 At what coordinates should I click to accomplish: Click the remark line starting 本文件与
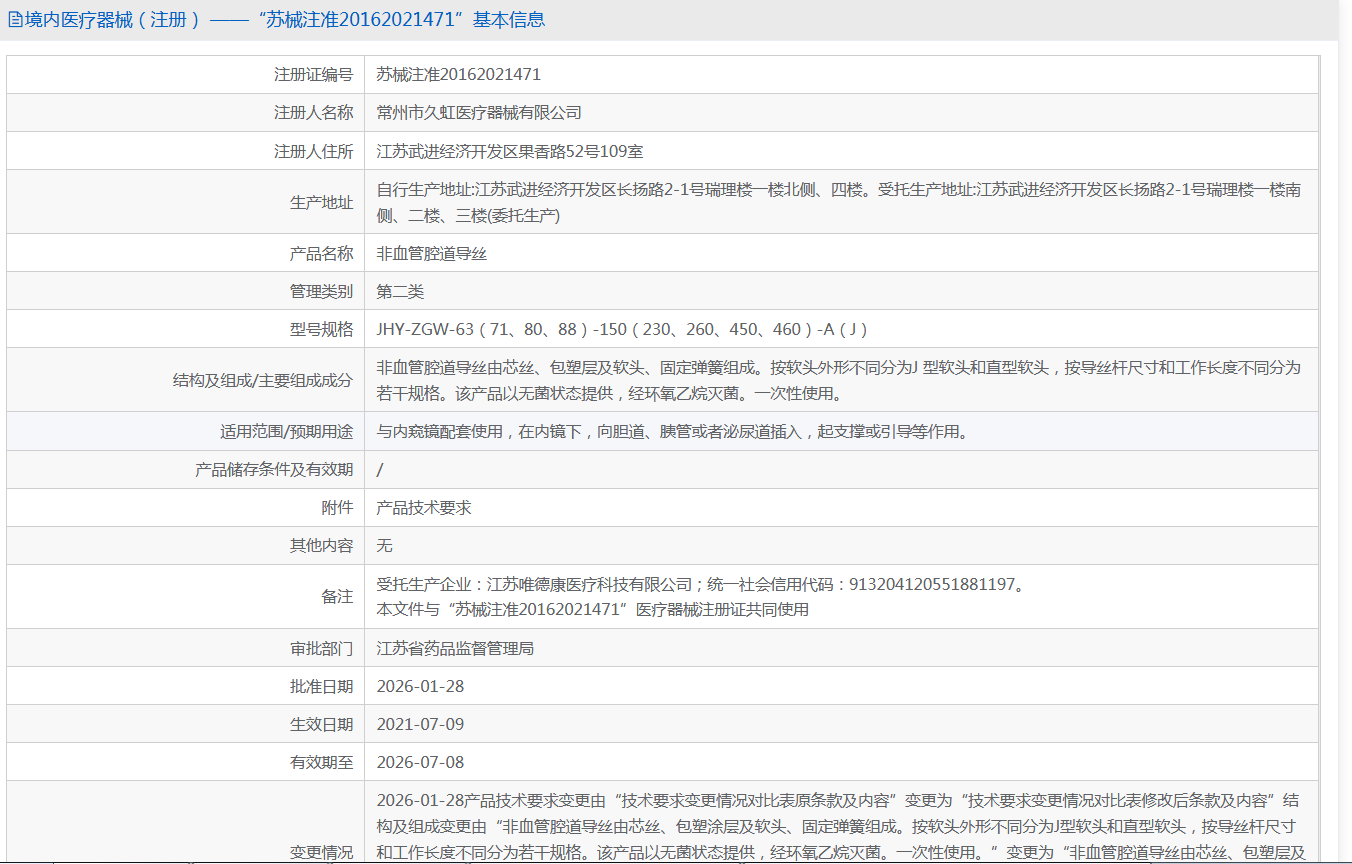pyautogui.click(x=592, y=609)
